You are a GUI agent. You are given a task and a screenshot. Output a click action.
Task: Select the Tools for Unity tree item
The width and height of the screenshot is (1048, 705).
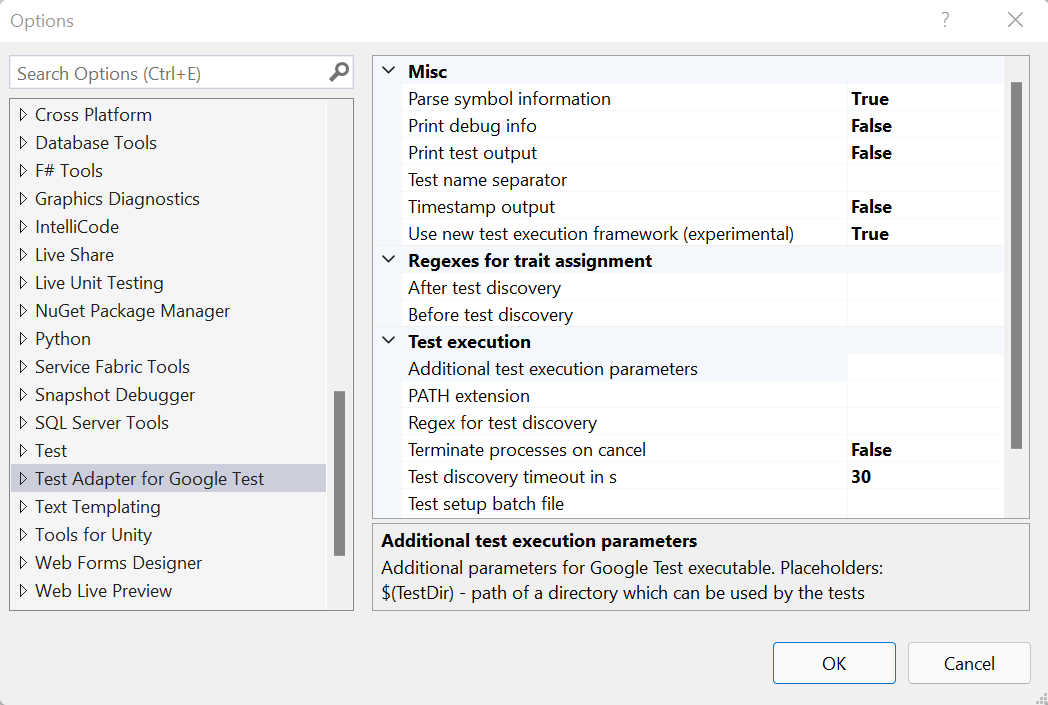pos(93,534)
